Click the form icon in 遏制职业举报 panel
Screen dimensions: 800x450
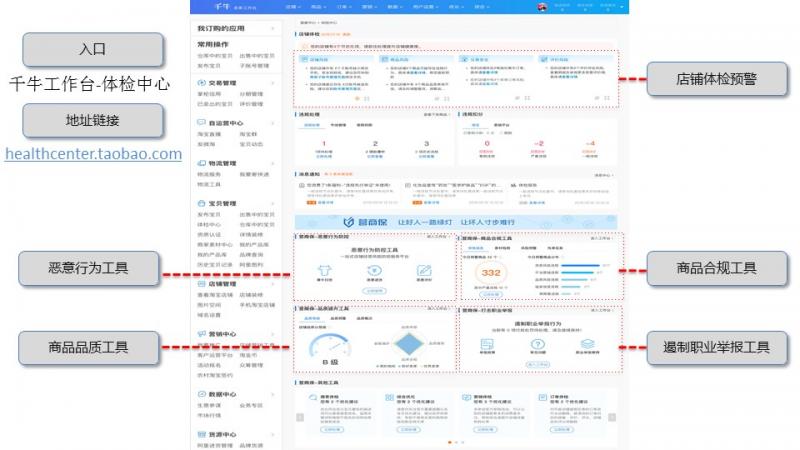pyautogui.click(x=487, y=344)
